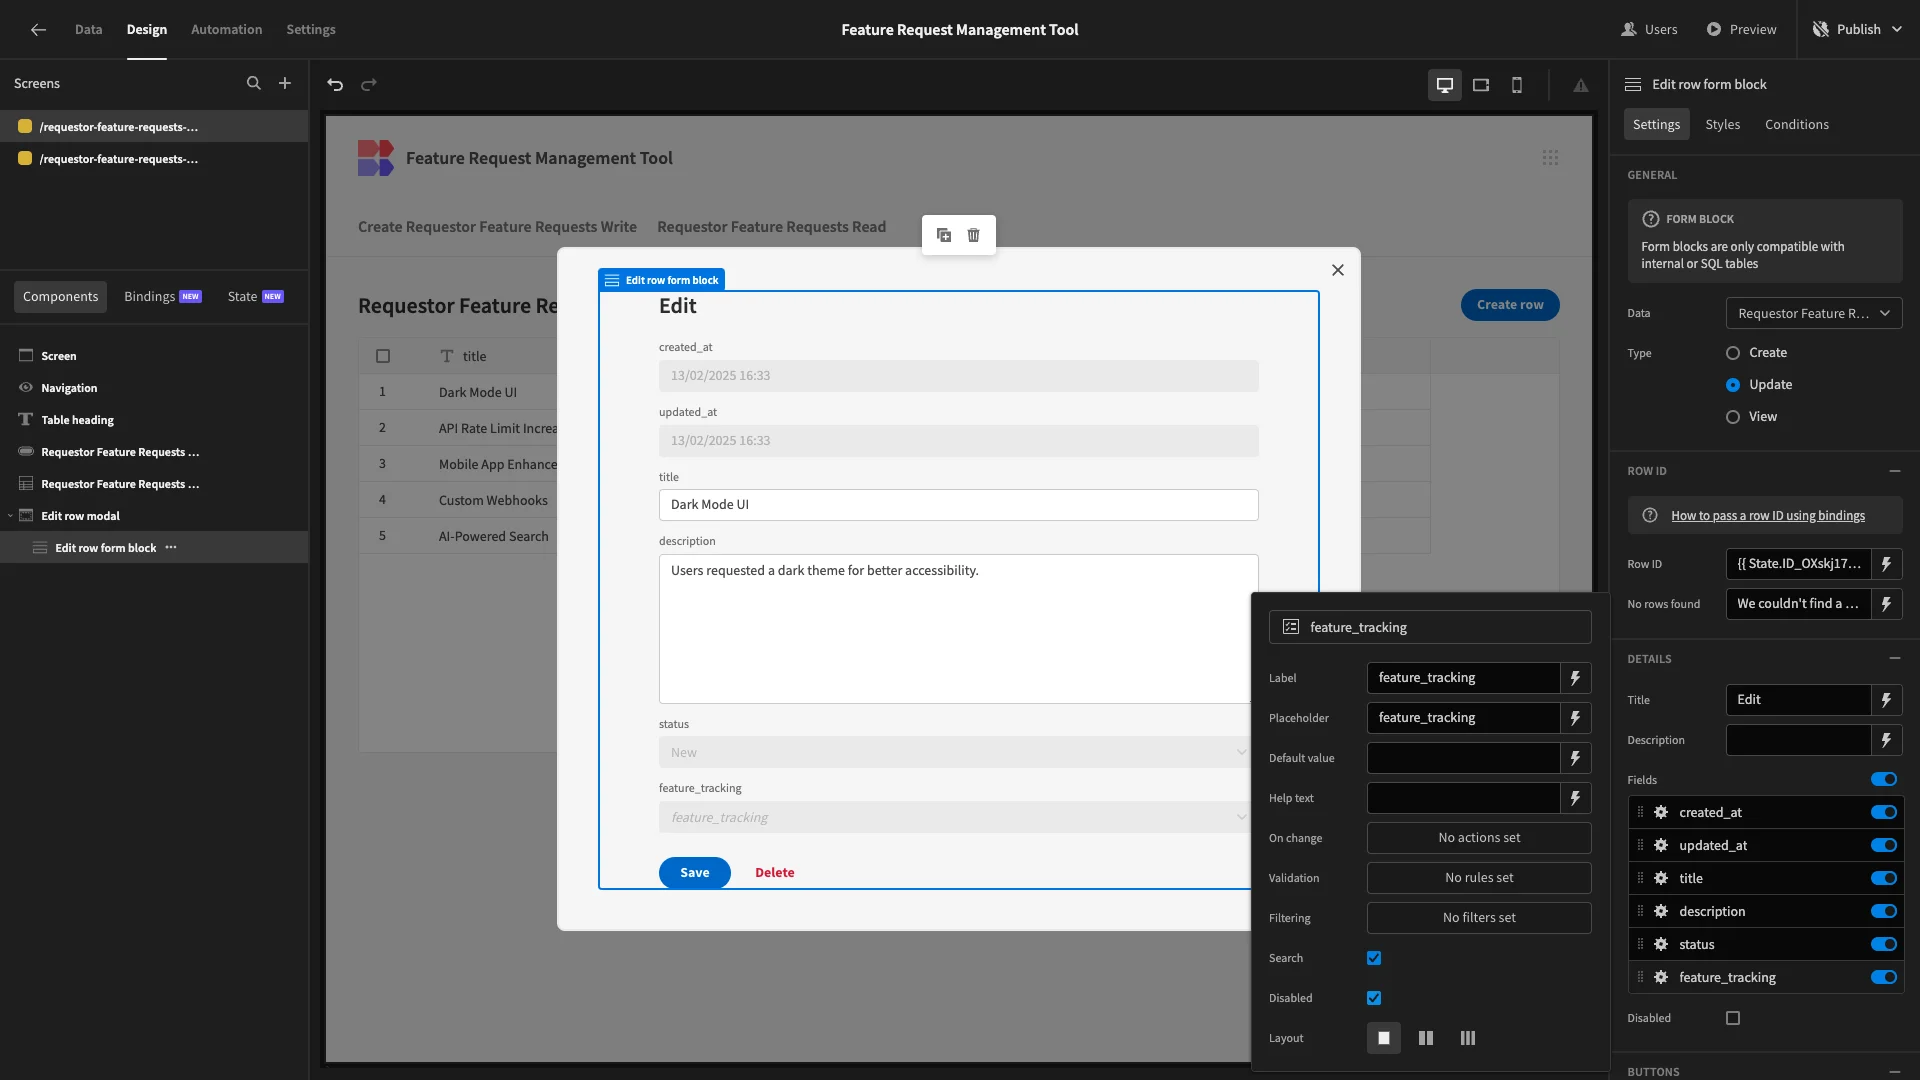
Task: Open How to pass a row ID link
Action: pos(1768,516)
